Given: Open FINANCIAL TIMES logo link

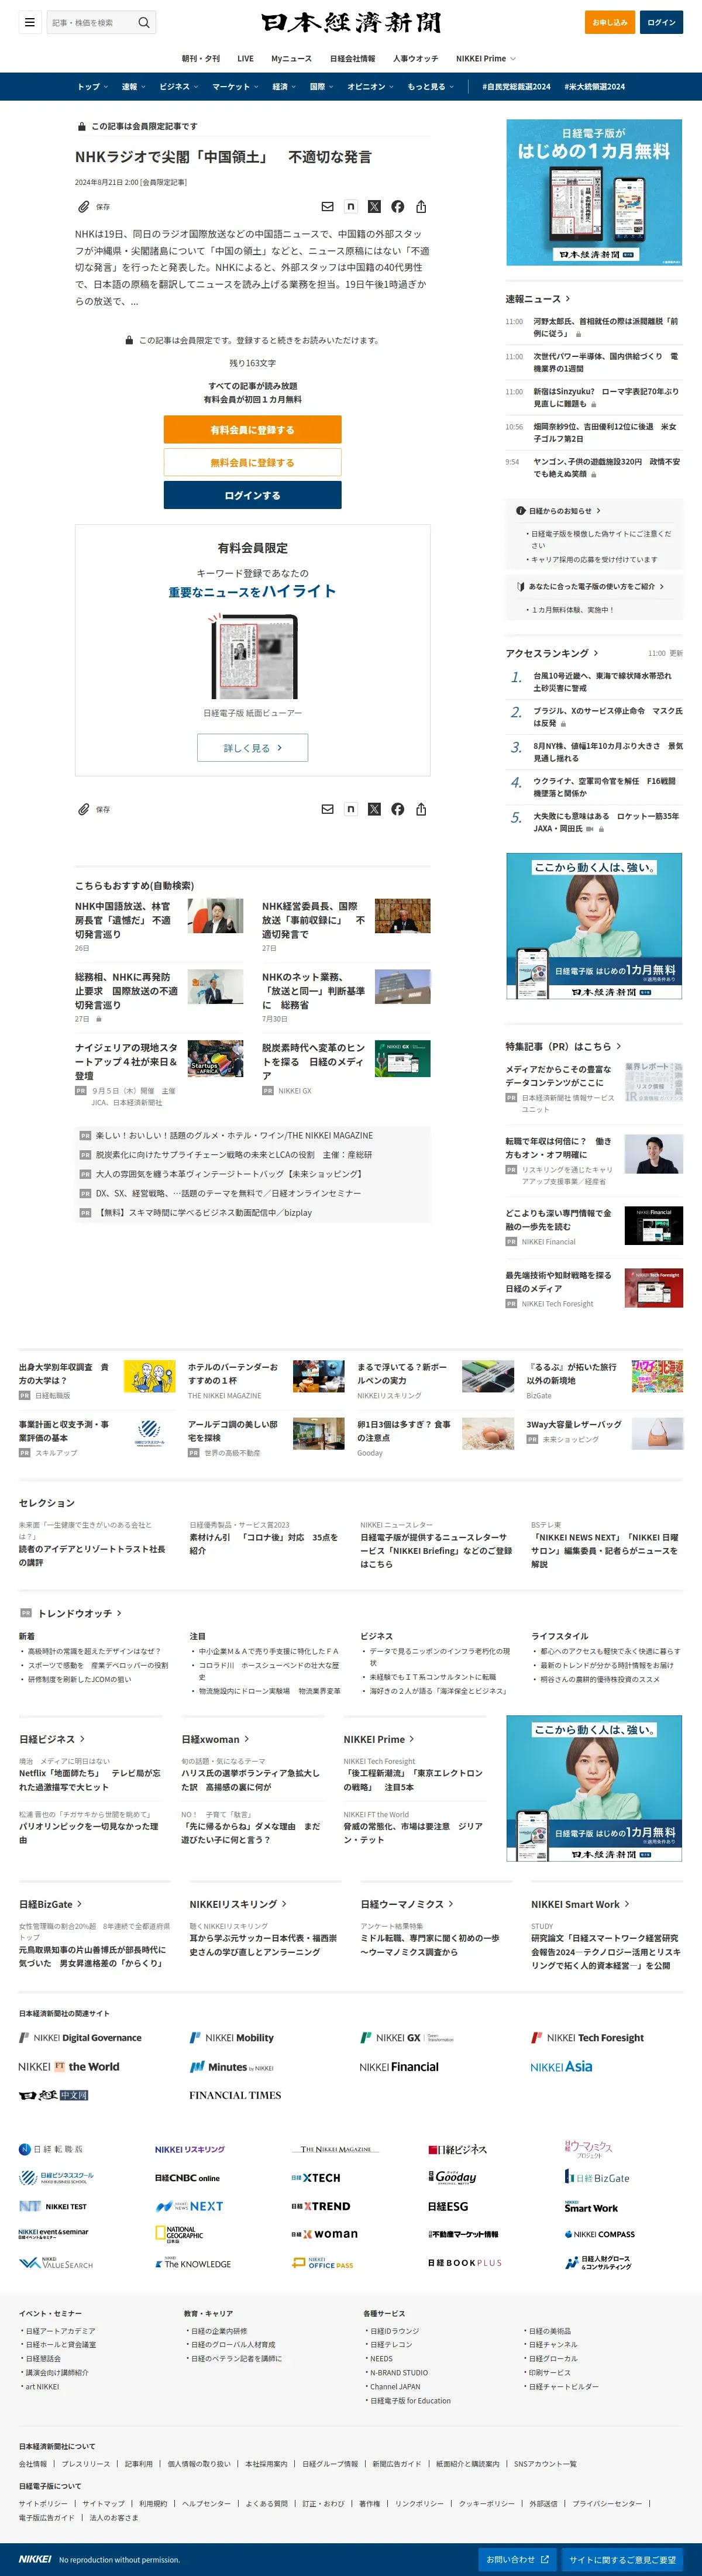Looking at the screenshot, I should (235, 2094).
